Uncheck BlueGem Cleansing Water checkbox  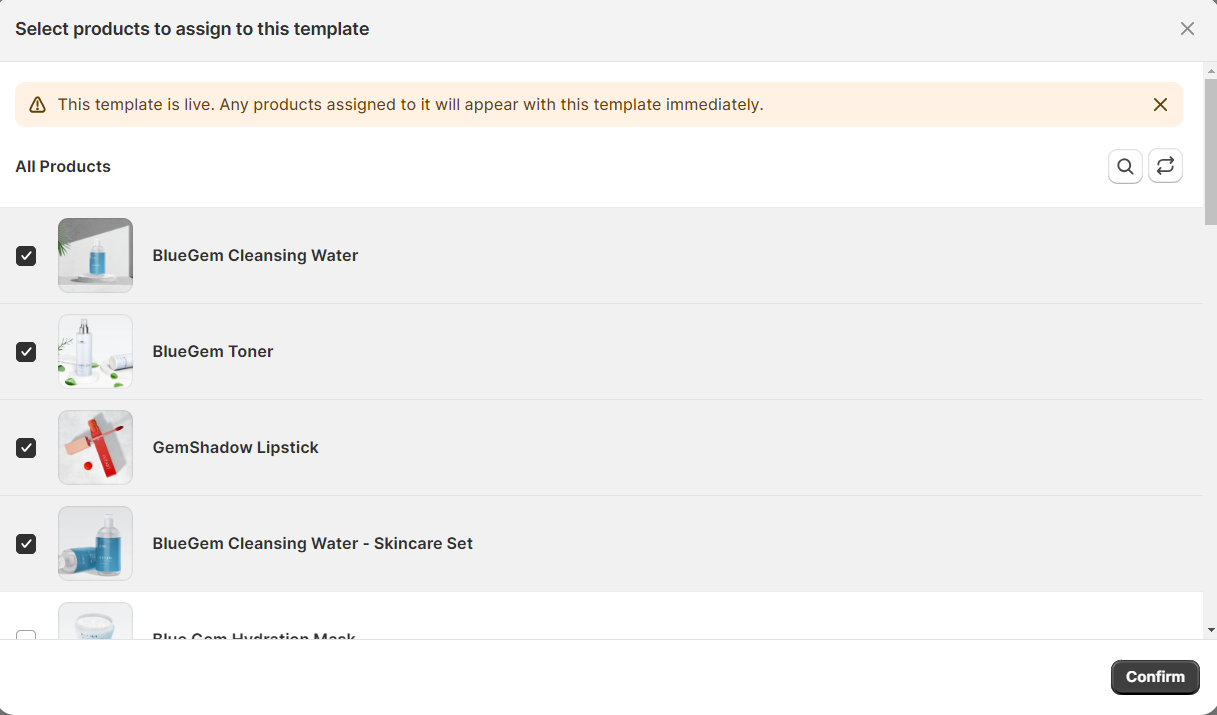pyautogui.click(x=26, y=256)
